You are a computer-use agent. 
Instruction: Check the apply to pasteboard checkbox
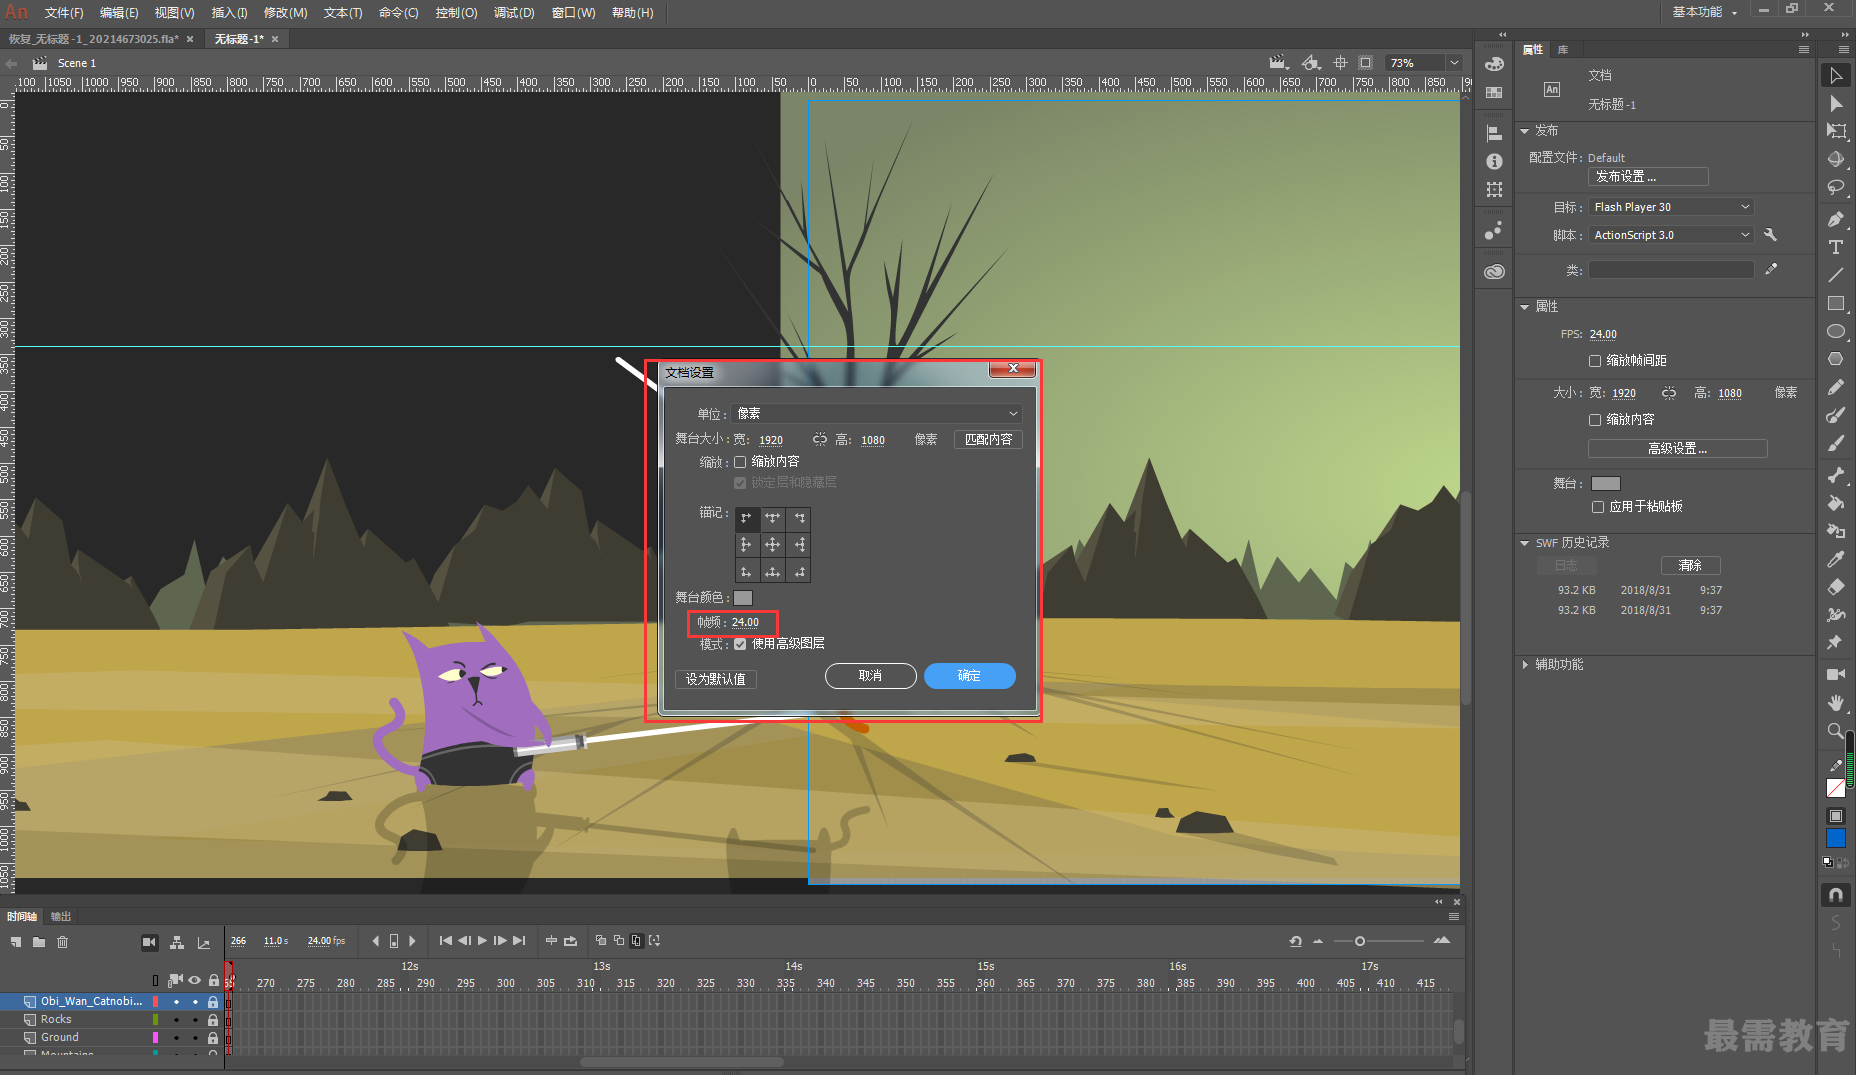pyautogui.click(x=1598, y=507)
